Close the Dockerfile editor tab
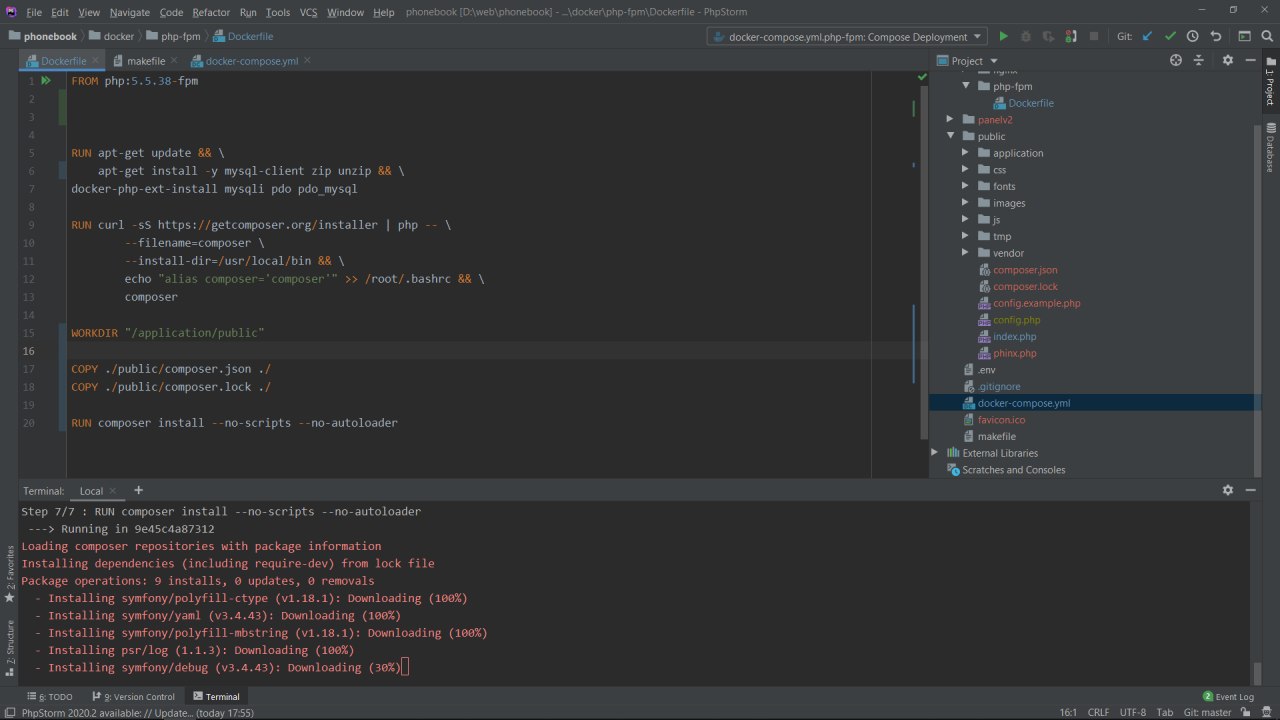Viewport: 1280px width, 720px height. (96, 61)
